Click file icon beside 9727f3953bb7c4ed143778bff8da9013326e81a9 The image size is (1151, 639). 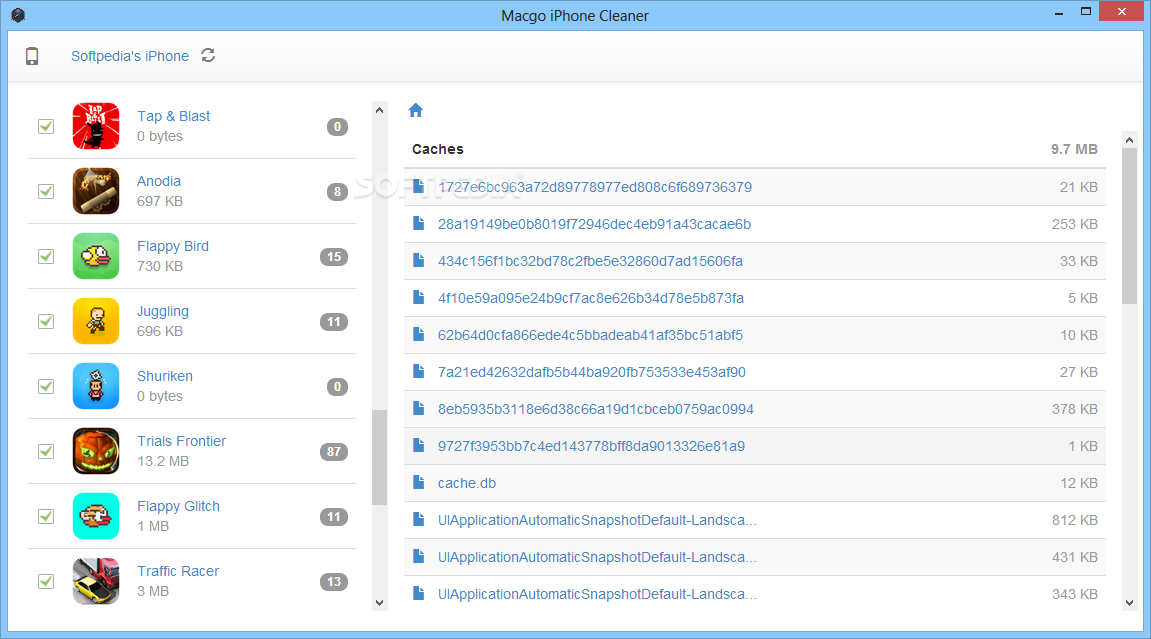pyautogui.click(x=418, y=445)
